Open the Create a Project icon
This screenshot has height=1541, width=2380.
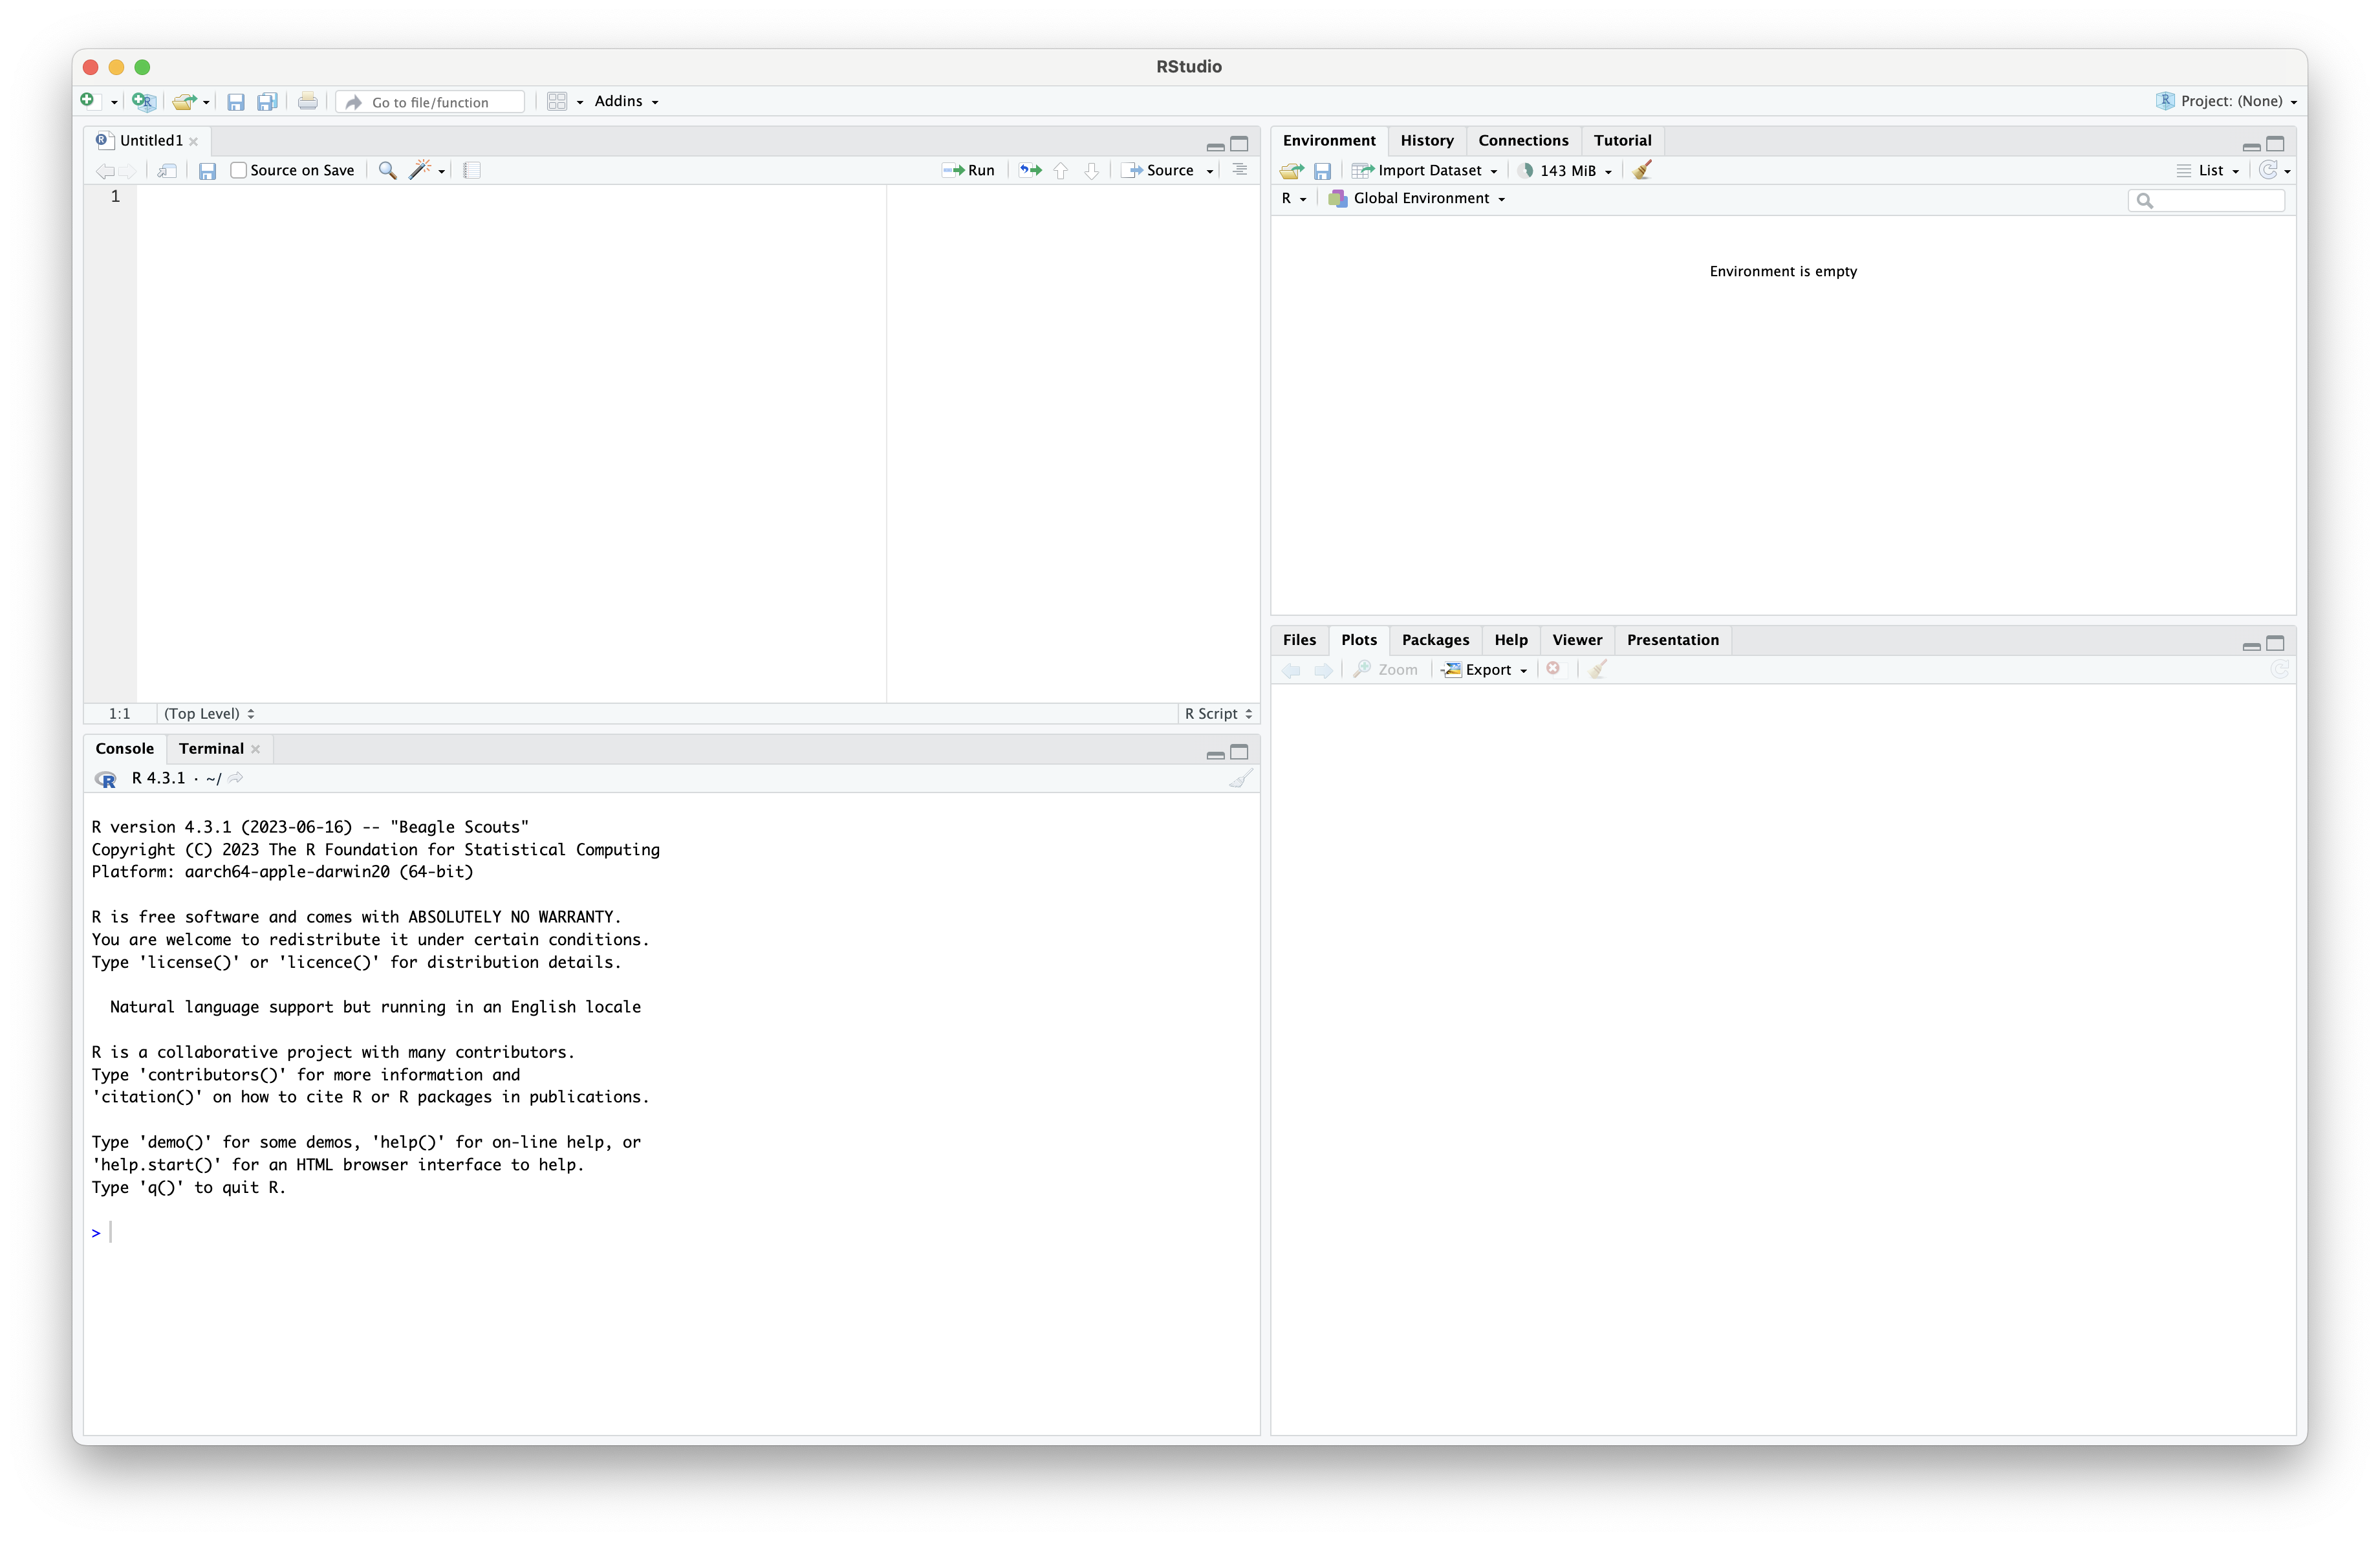click(144, 101)
